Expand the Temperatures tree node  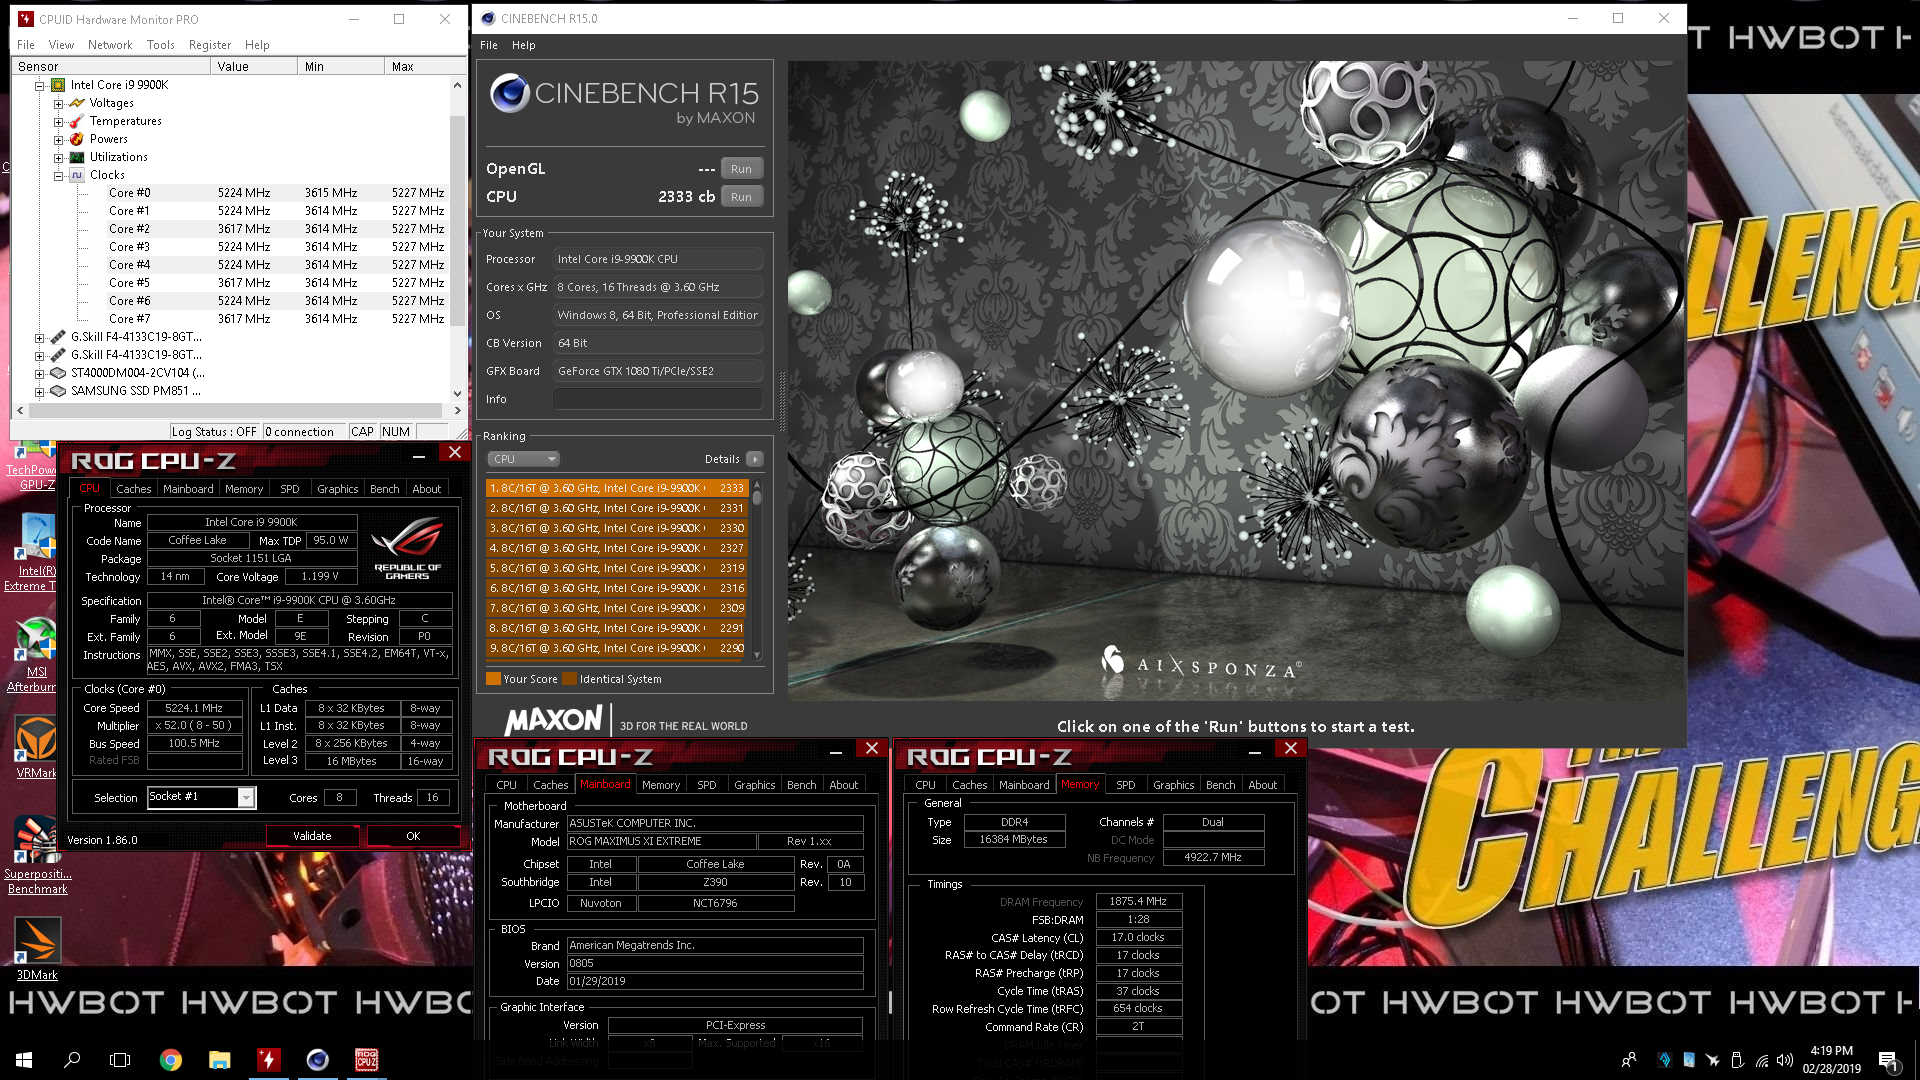click(x=58, y=121)
